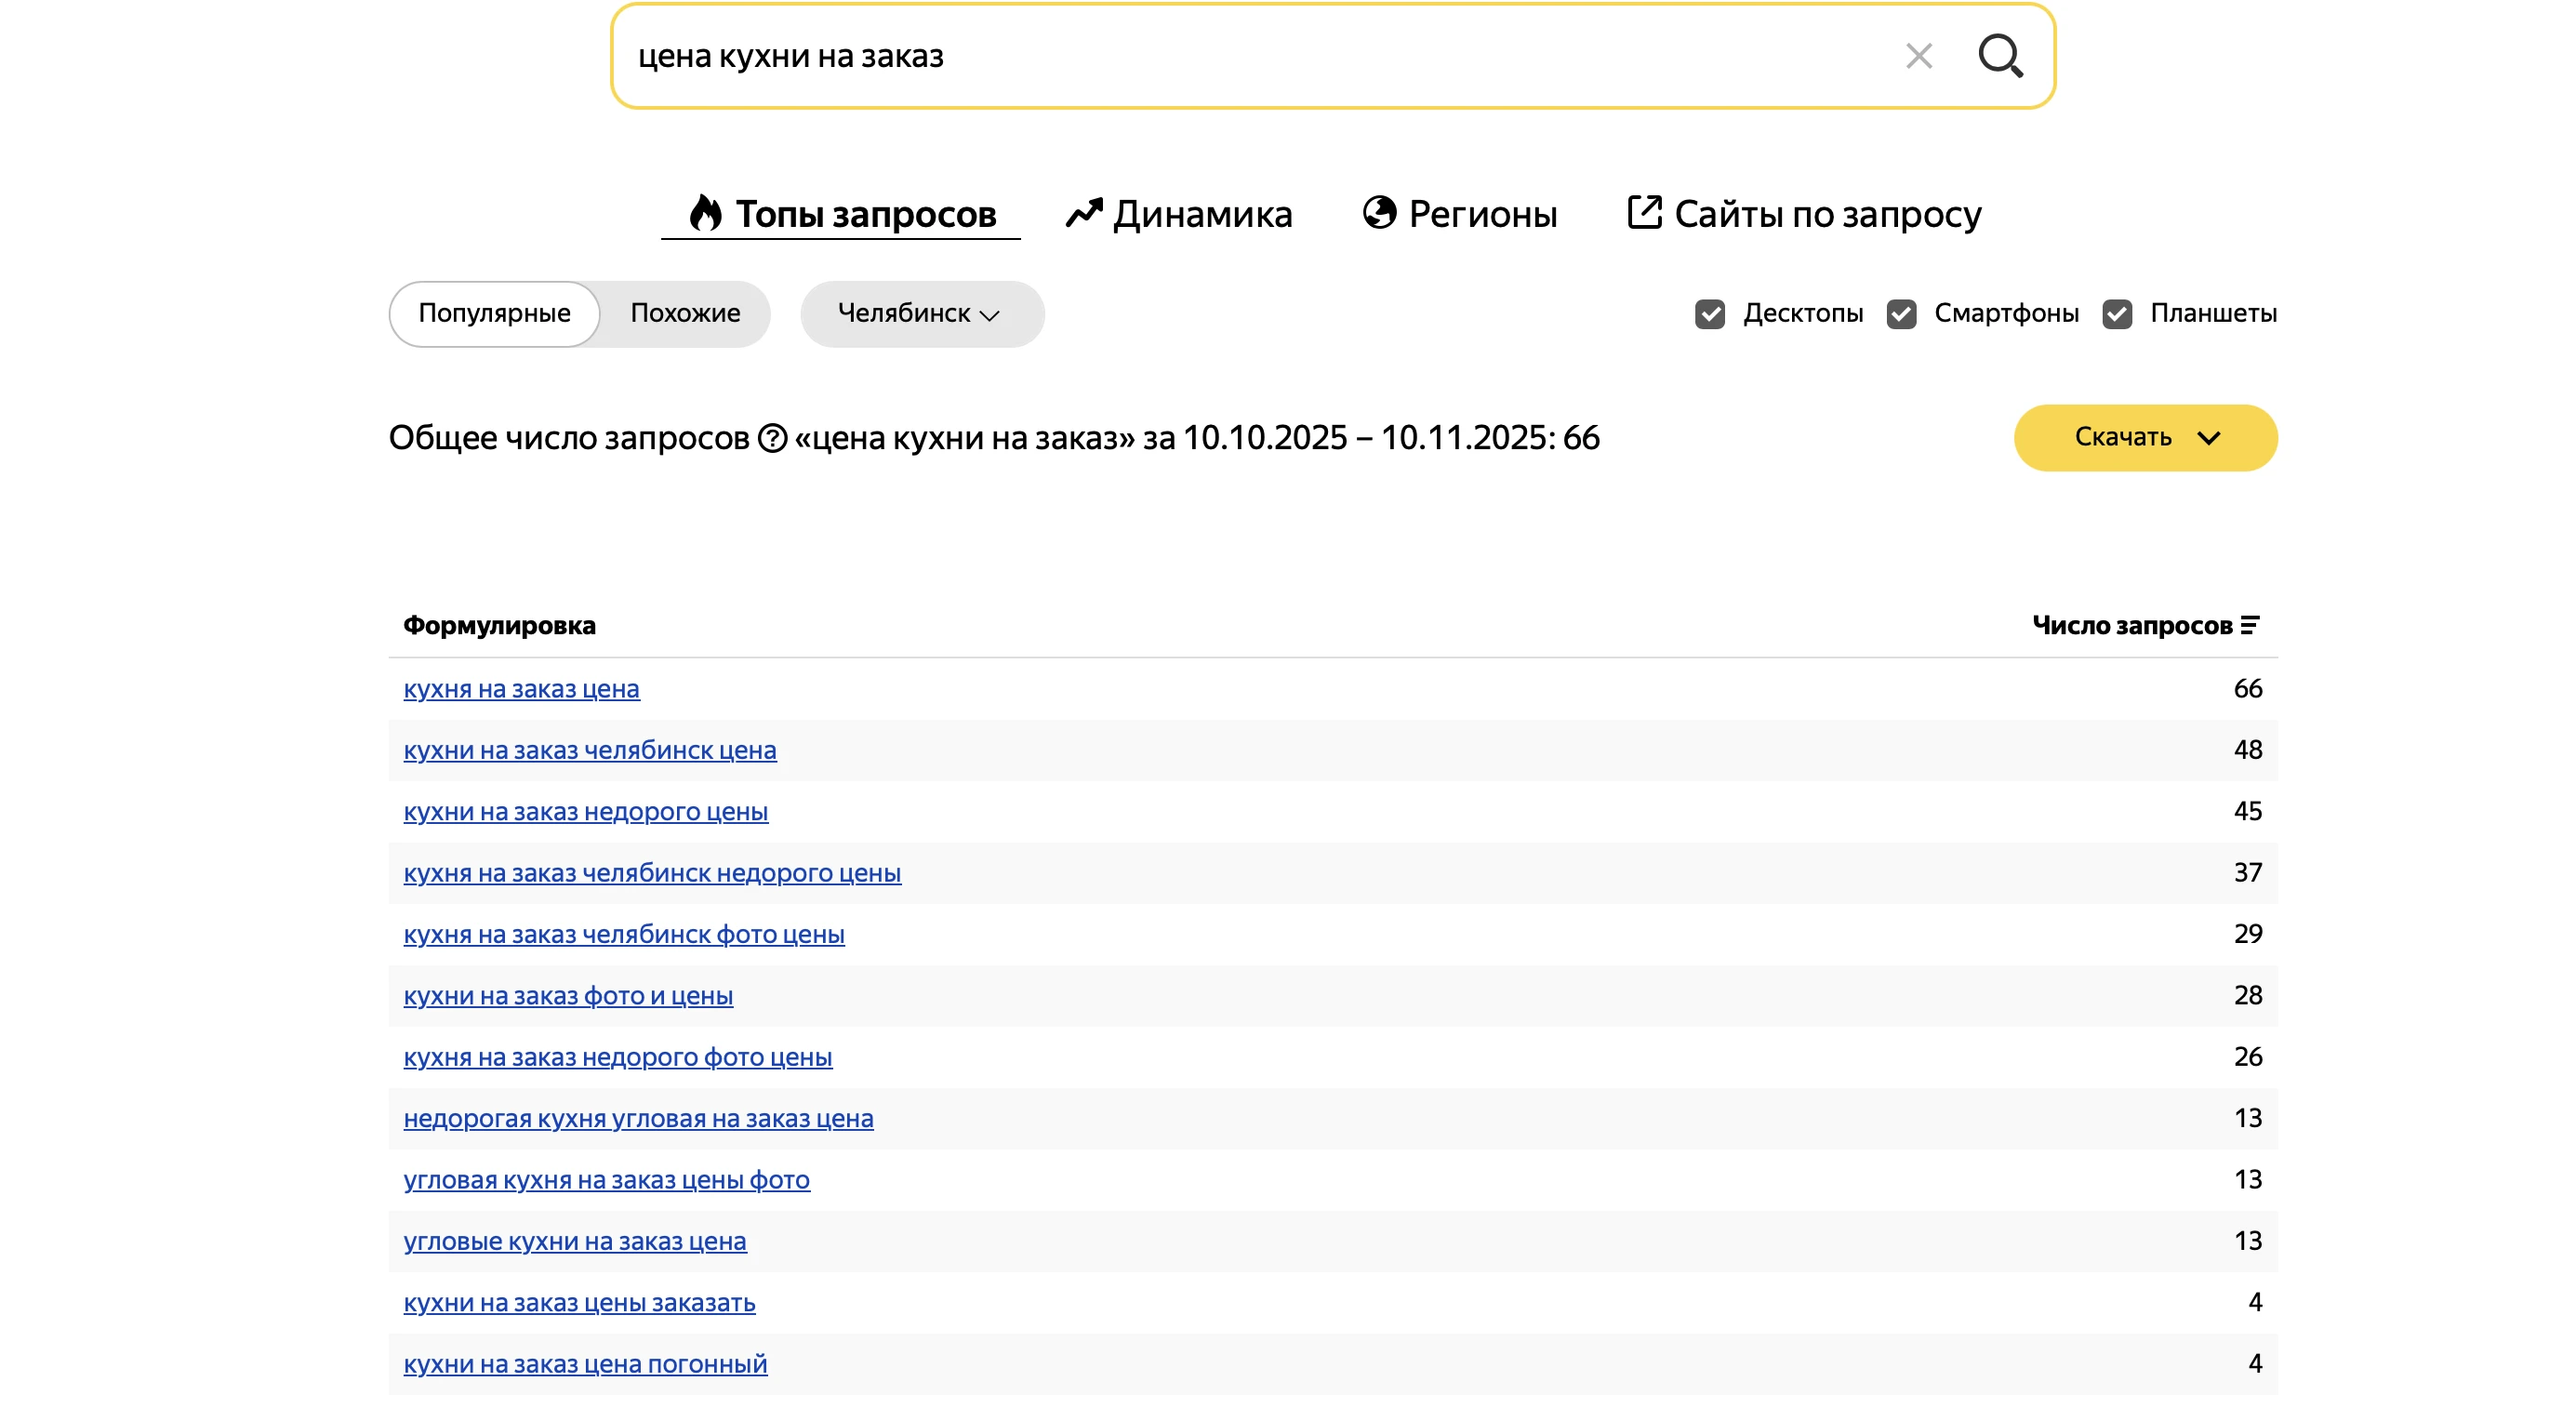Switch to the Регионы tab
This screenshot has width=2576, height=1408.
tap(1482, 214)
